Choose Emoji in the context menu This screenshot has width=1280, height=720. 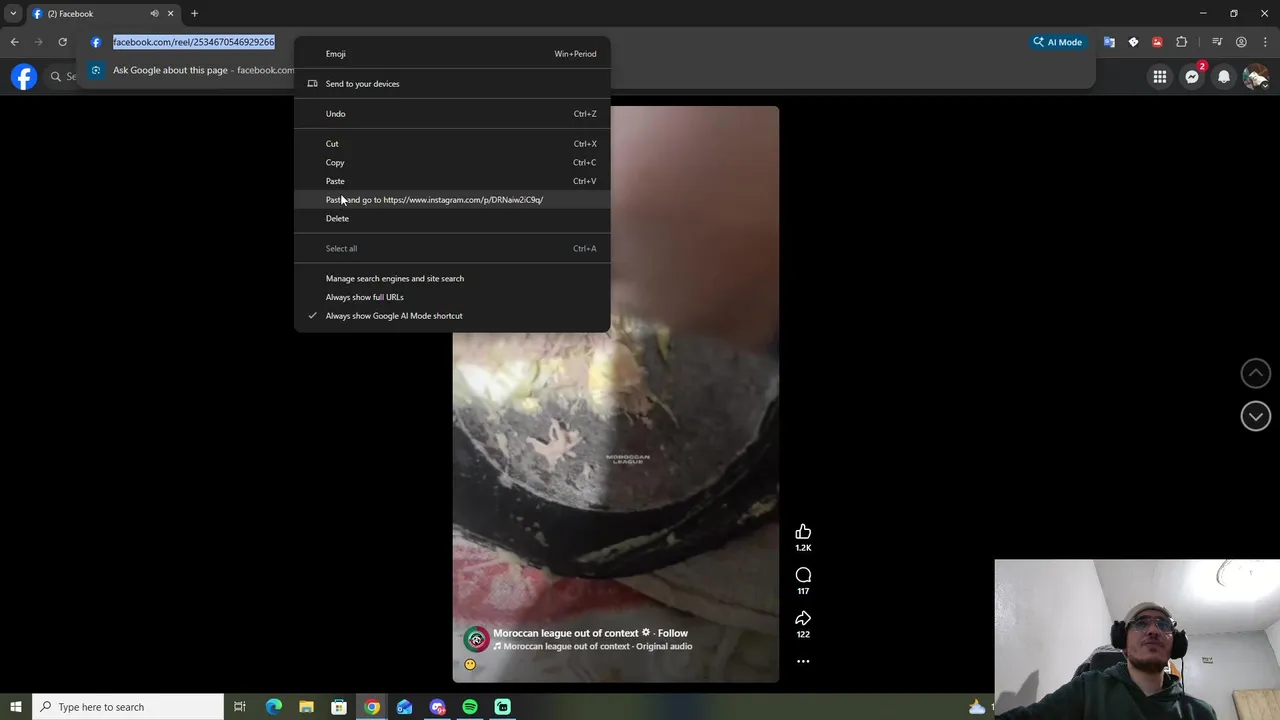coord(452,54)
